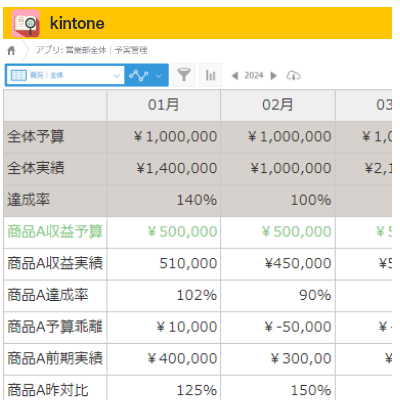Click the graph line view button
This screenshot has width=400, height=400.
point(139,75)
